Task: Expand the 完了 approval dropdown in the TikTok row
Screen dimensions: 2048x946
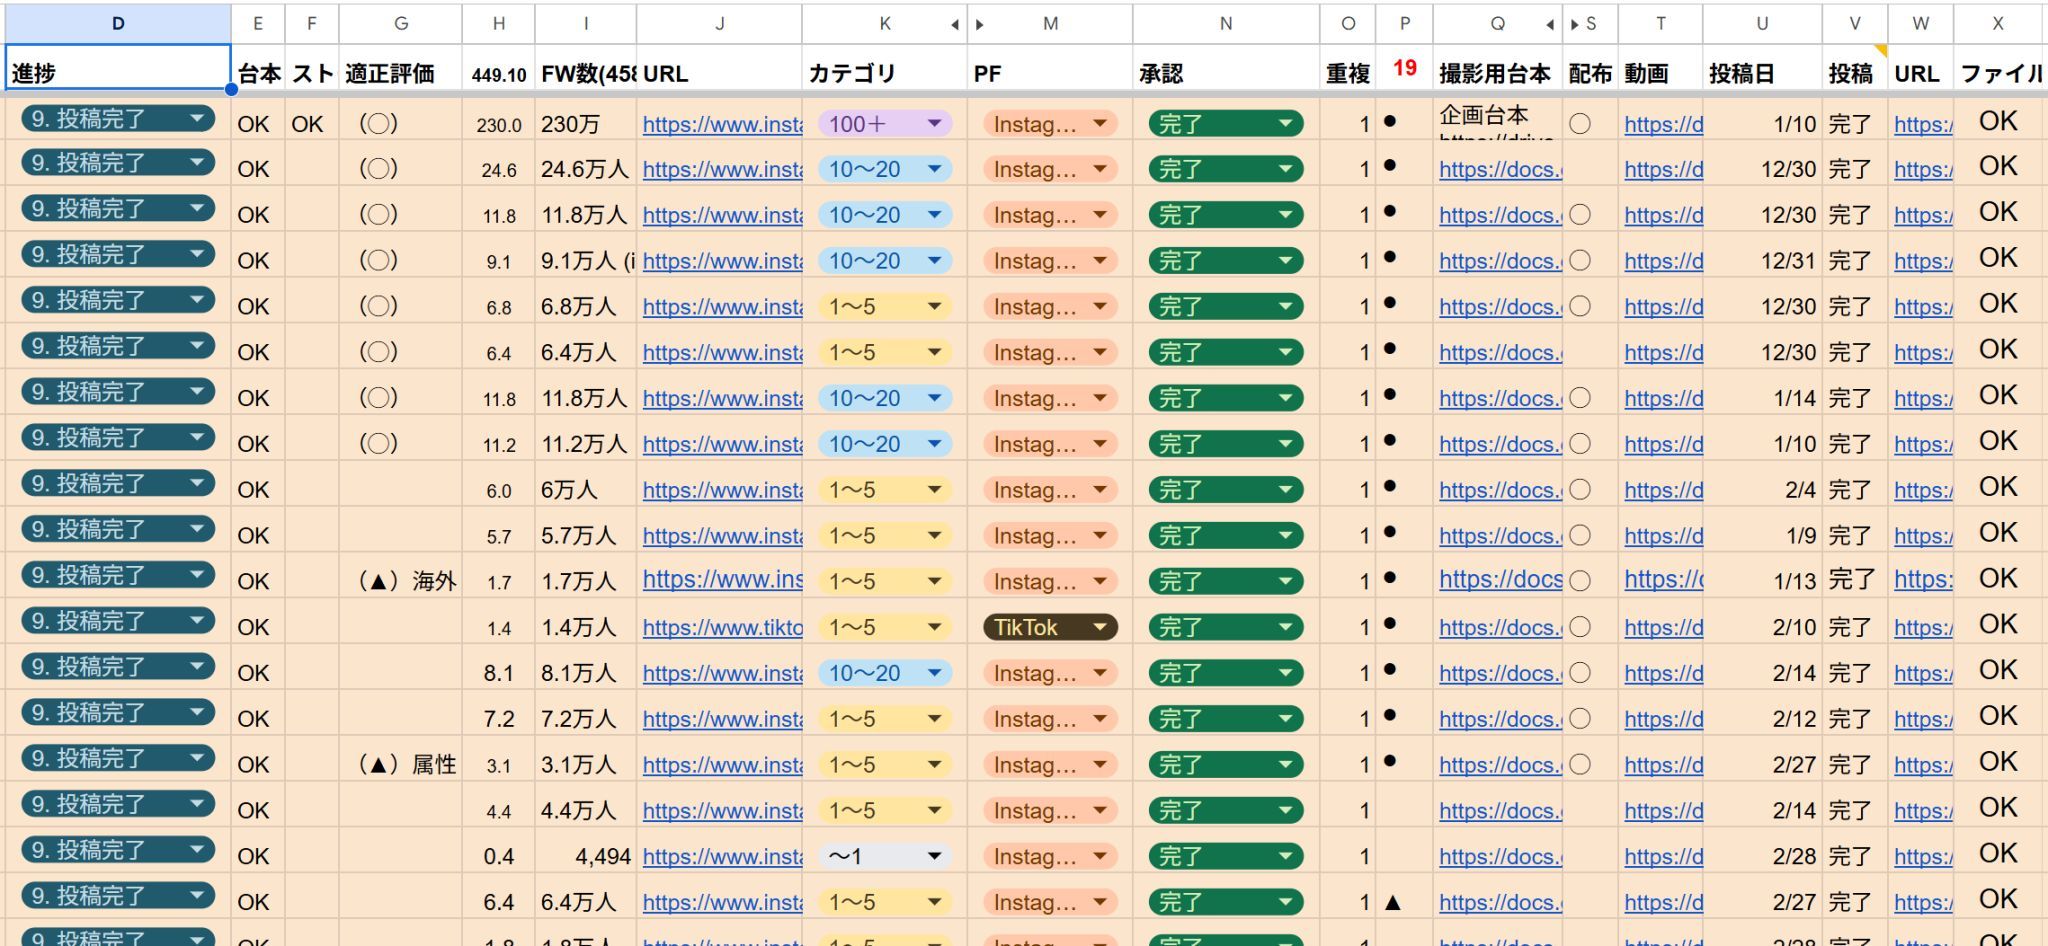Action: pyautogui.click(x=1285, y=627)
